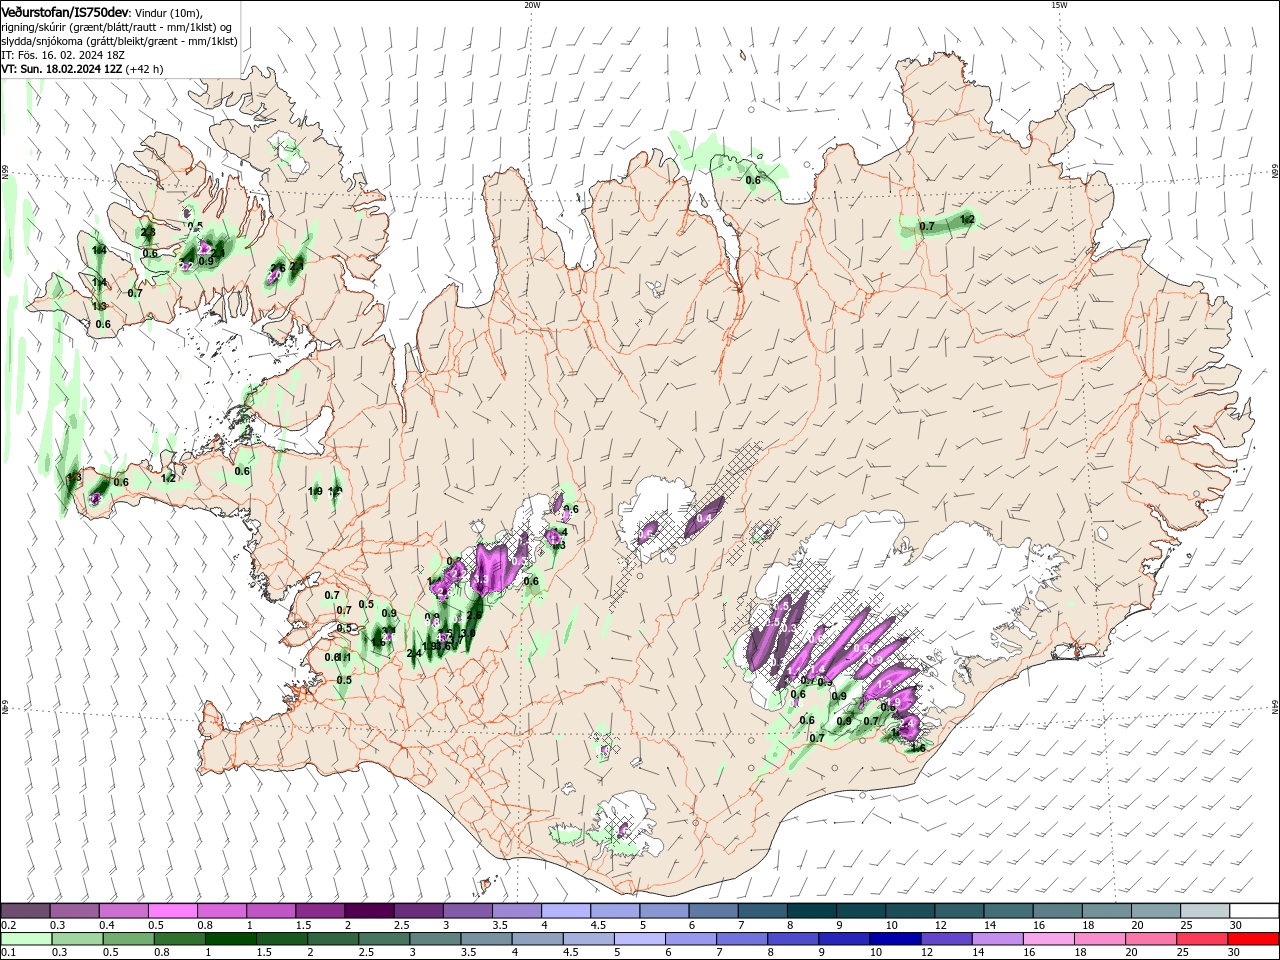Click the deep navy 10 swatch in rain scale
Screen dimensions: 1280x960
pyautogui.click(x=895, y=939)
